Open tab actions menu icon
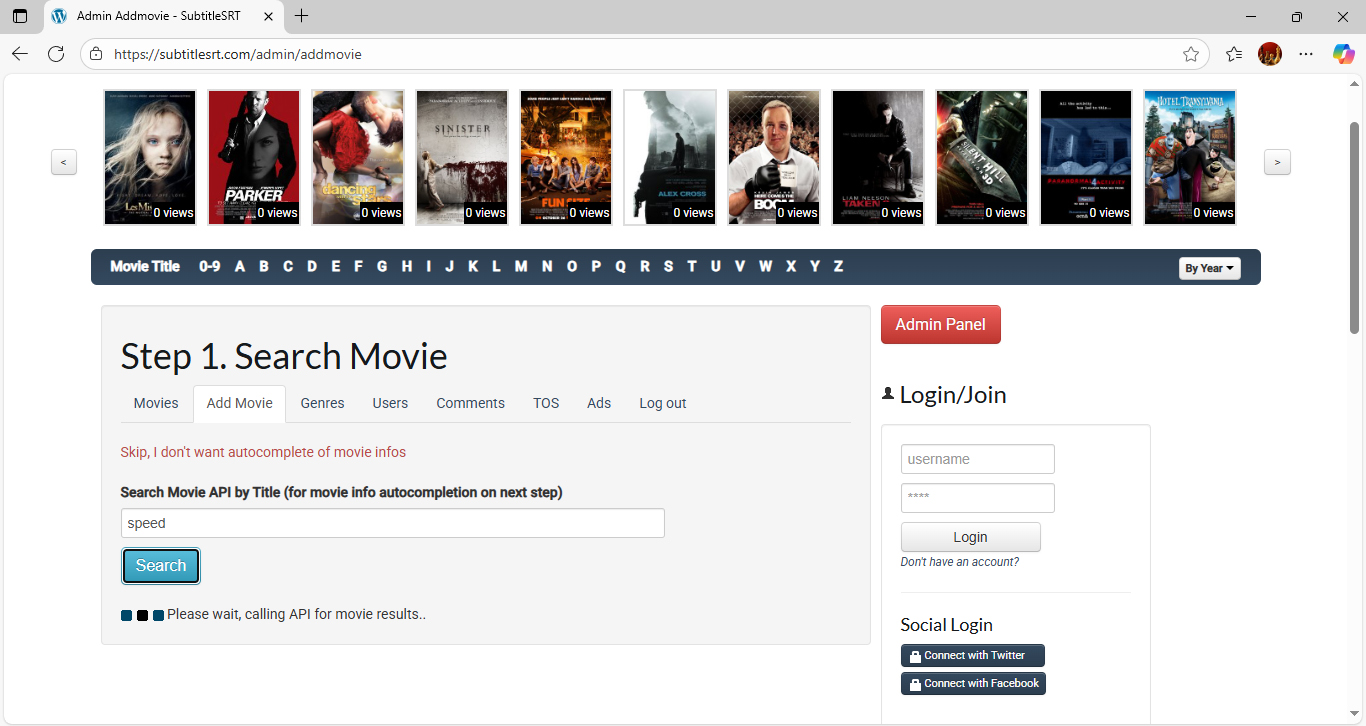This screenshot has width=1366, height=726. pyautogui.click(x=20, y=16)
